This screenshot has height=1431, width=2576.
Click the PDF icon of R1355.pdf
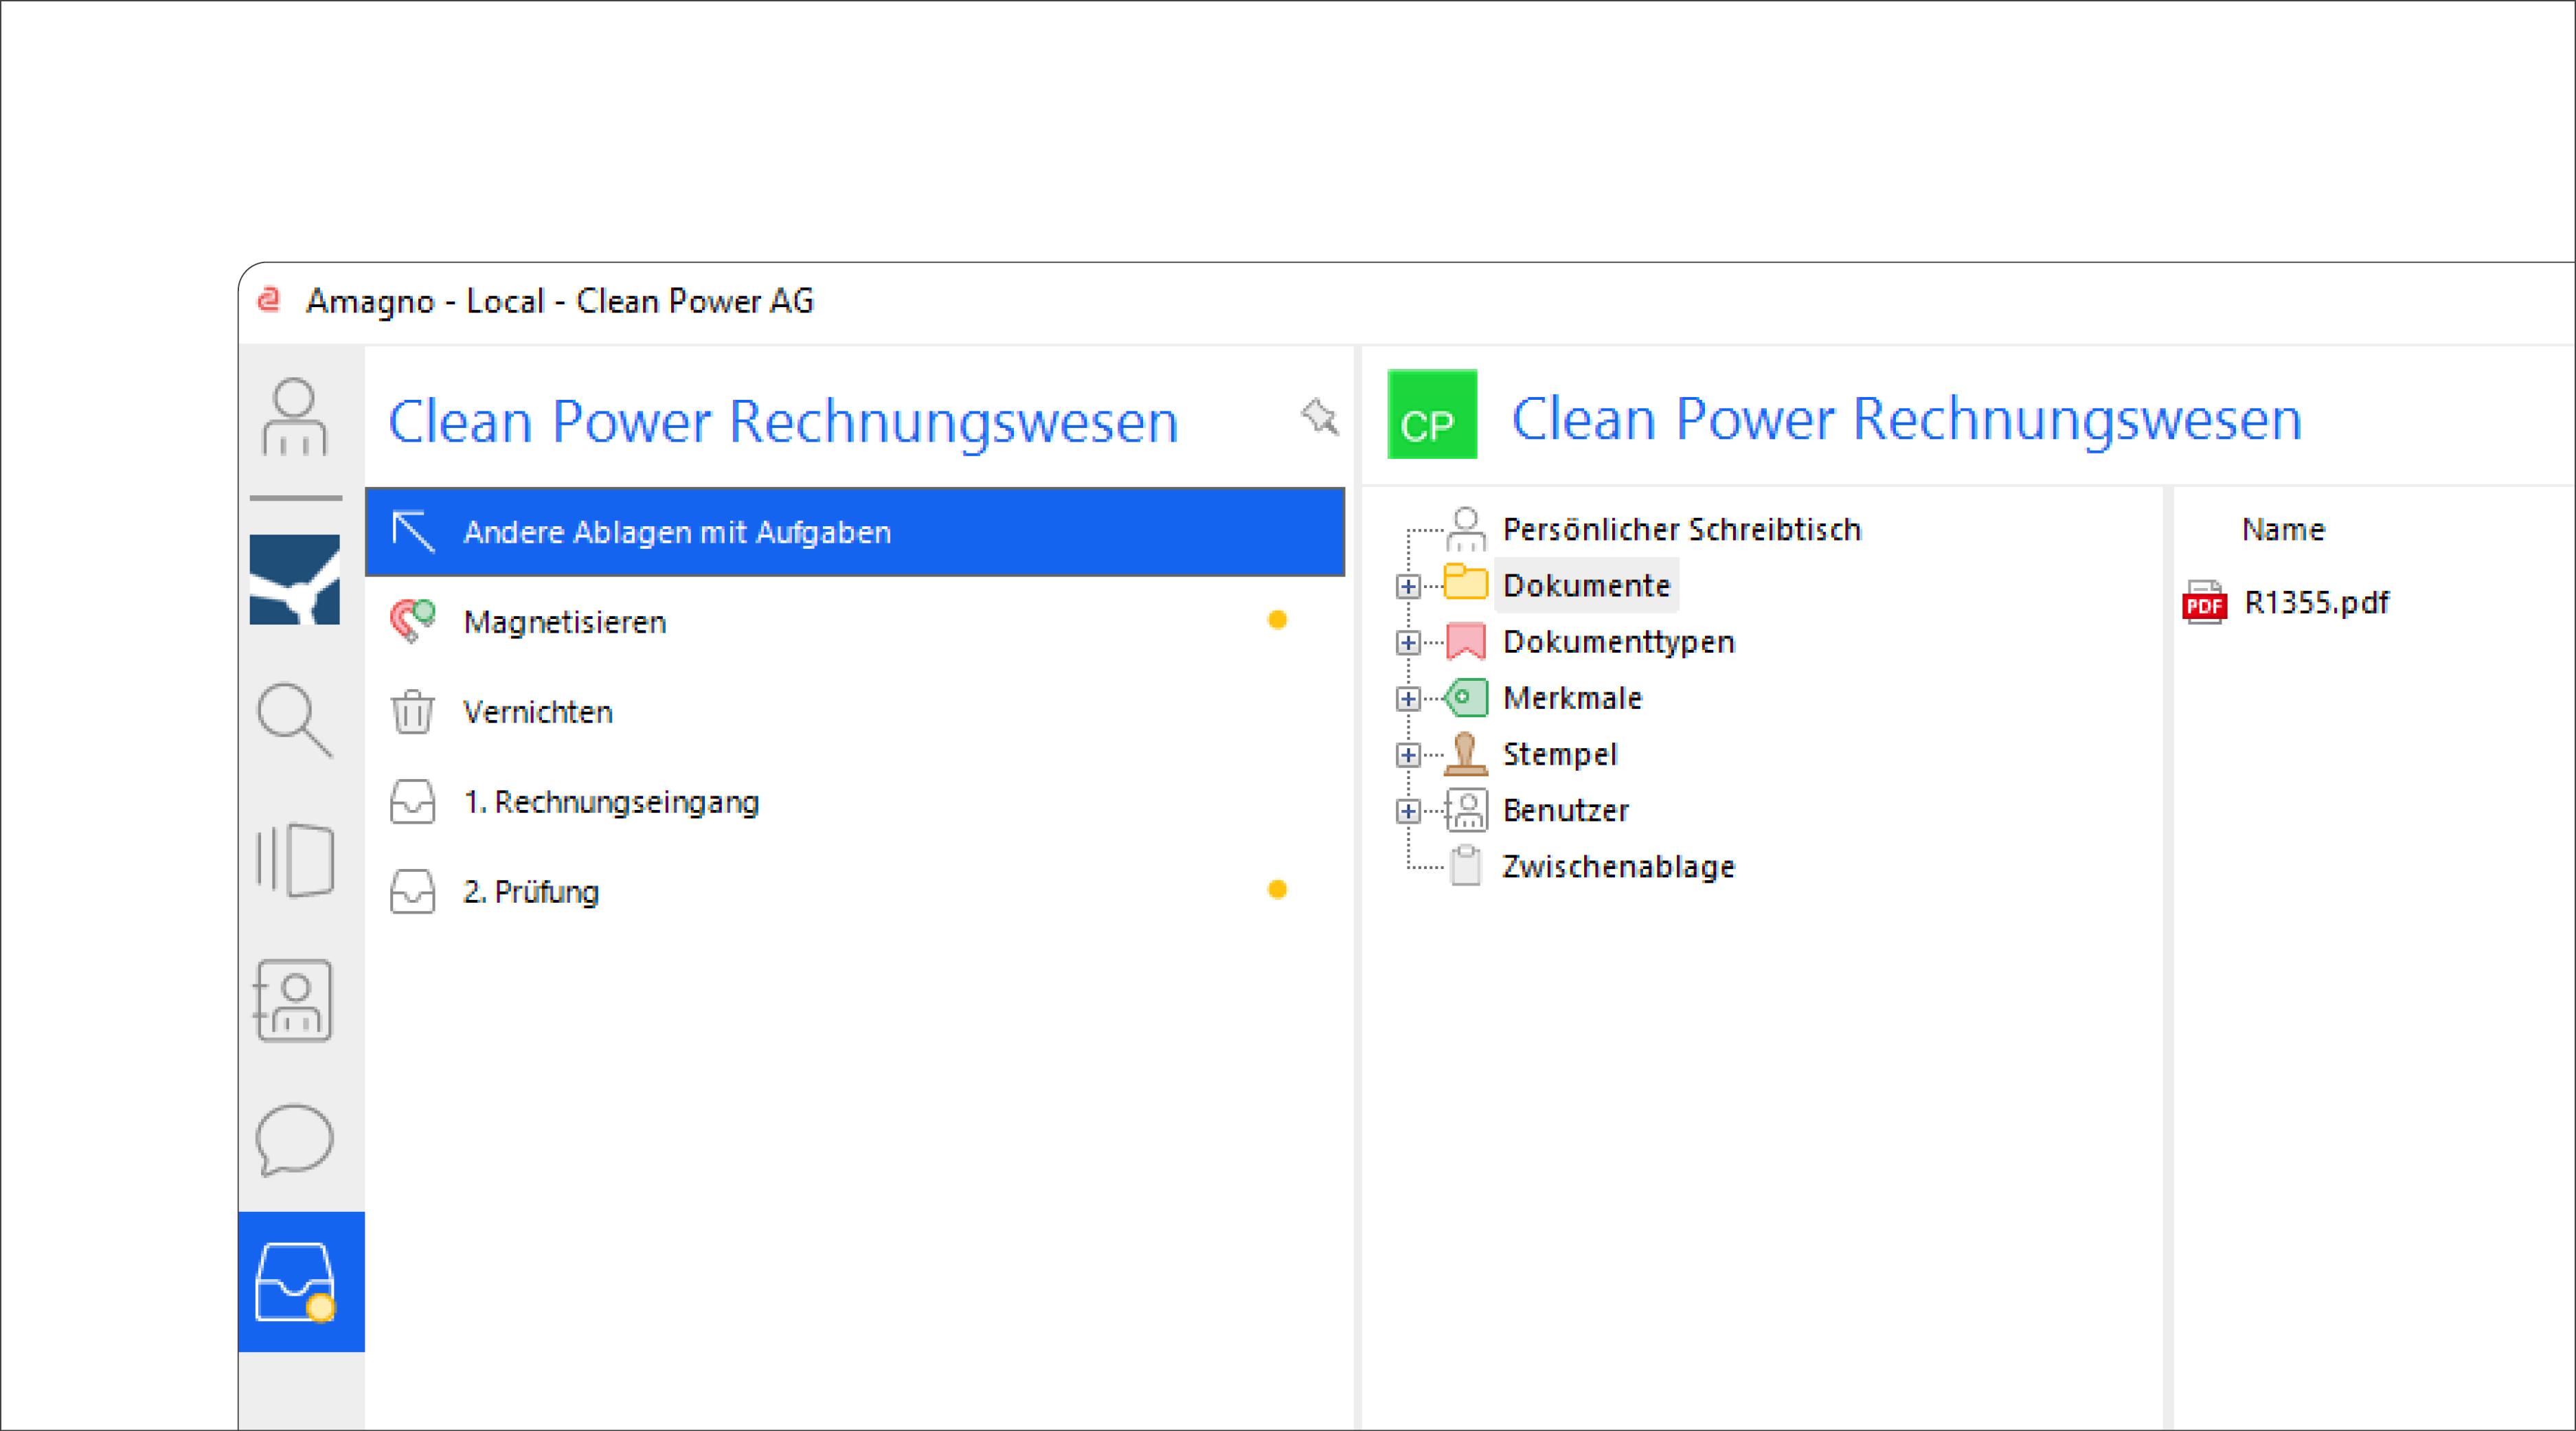point(2204,603)
